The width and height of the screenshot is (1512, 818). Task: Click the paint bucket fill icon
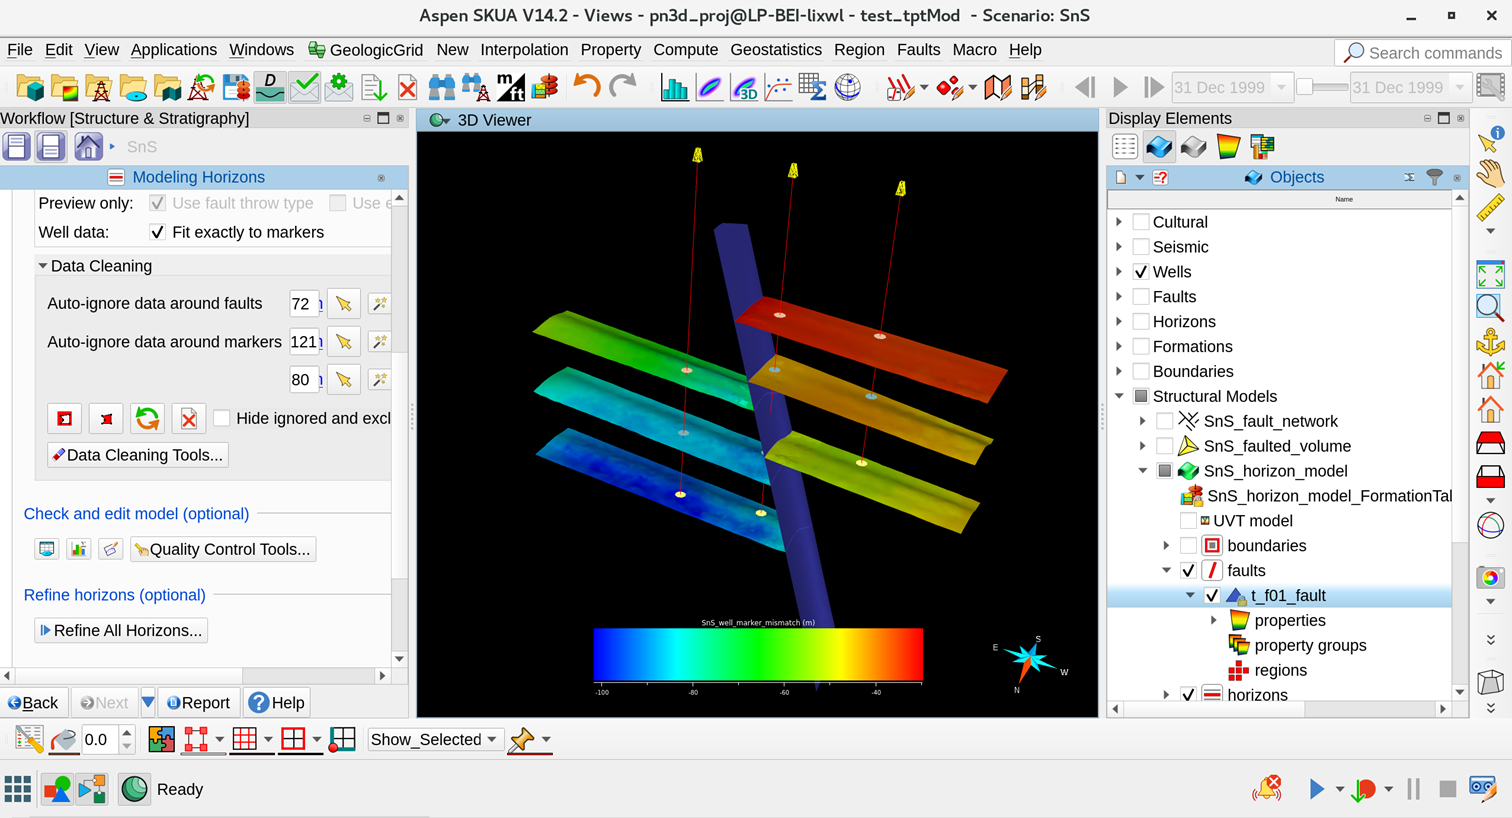point(64,740)
